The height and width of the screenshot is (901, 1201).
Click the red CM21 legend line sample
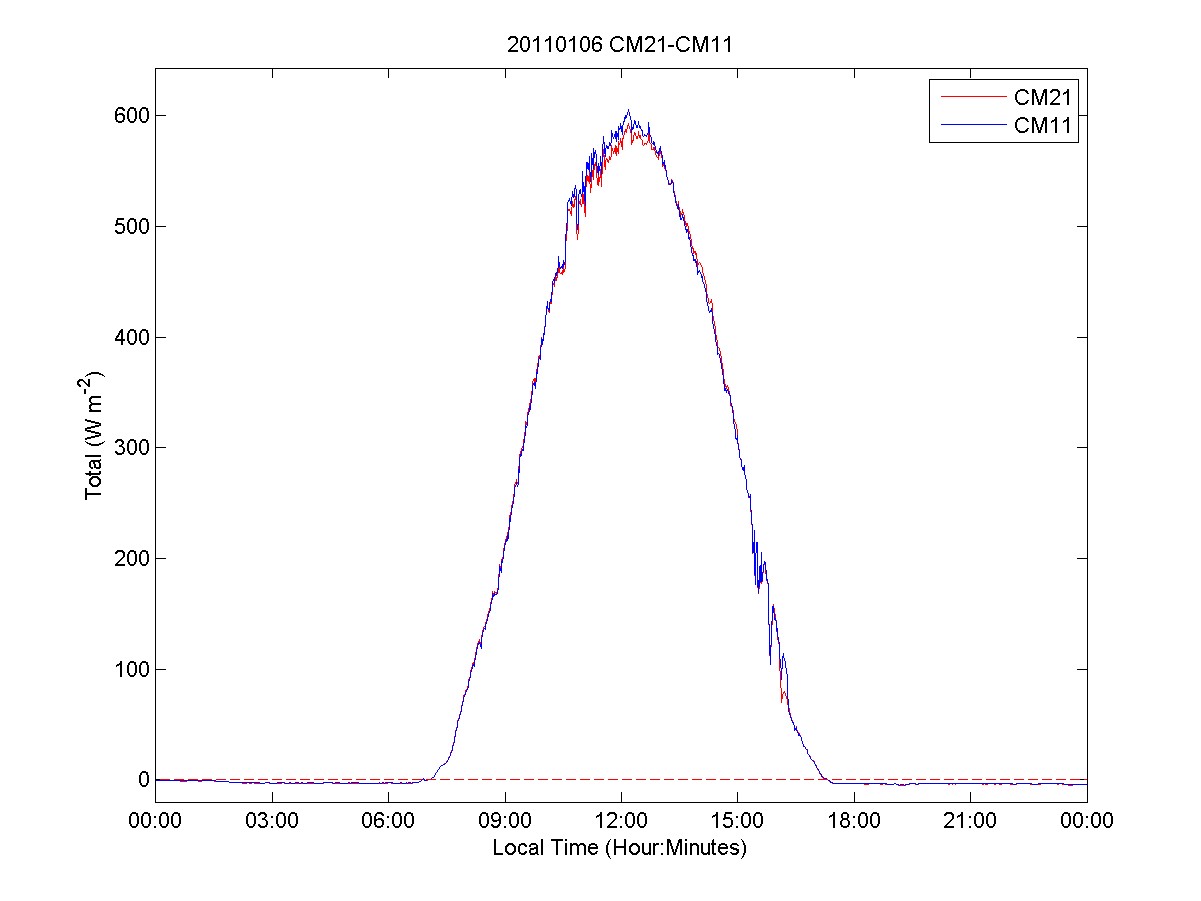(x=971, y=96)
